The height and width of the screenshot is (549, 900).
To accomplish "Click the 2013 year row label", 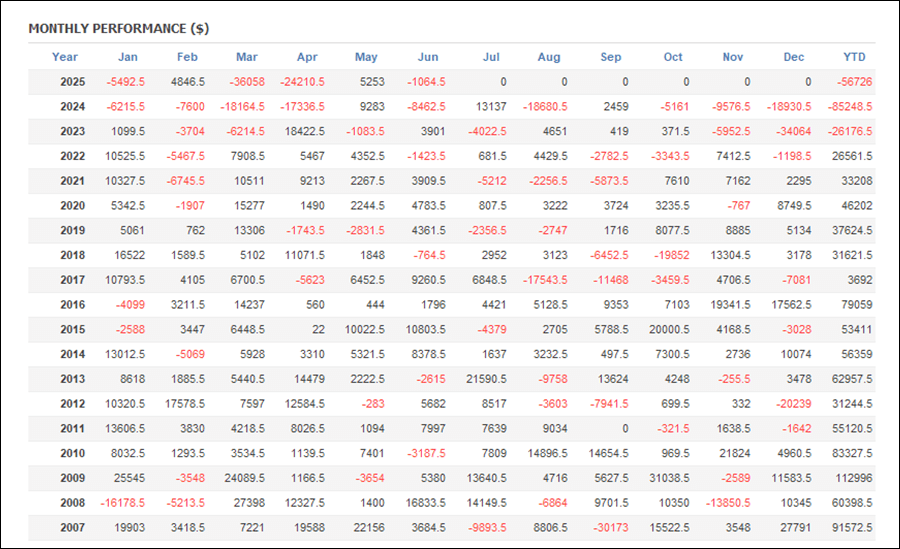I will 72,379.
